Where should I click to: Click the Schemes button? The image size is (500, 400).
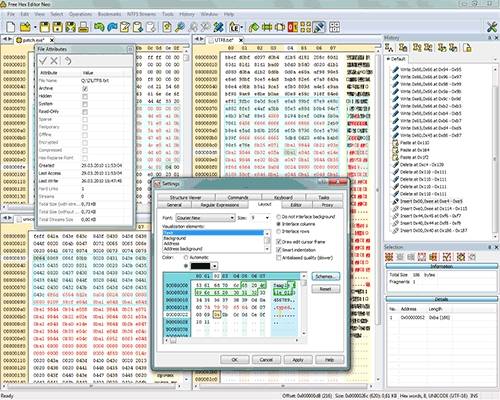point(325,276)
